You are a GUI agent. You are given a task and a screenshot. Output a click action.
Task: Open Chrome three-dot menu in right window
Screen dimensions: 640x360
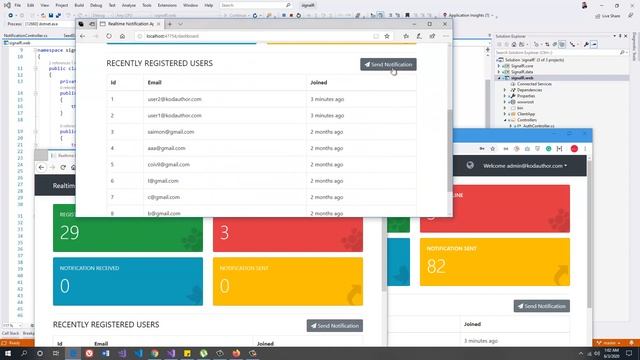pyautogui.click(x=585, y=149)
